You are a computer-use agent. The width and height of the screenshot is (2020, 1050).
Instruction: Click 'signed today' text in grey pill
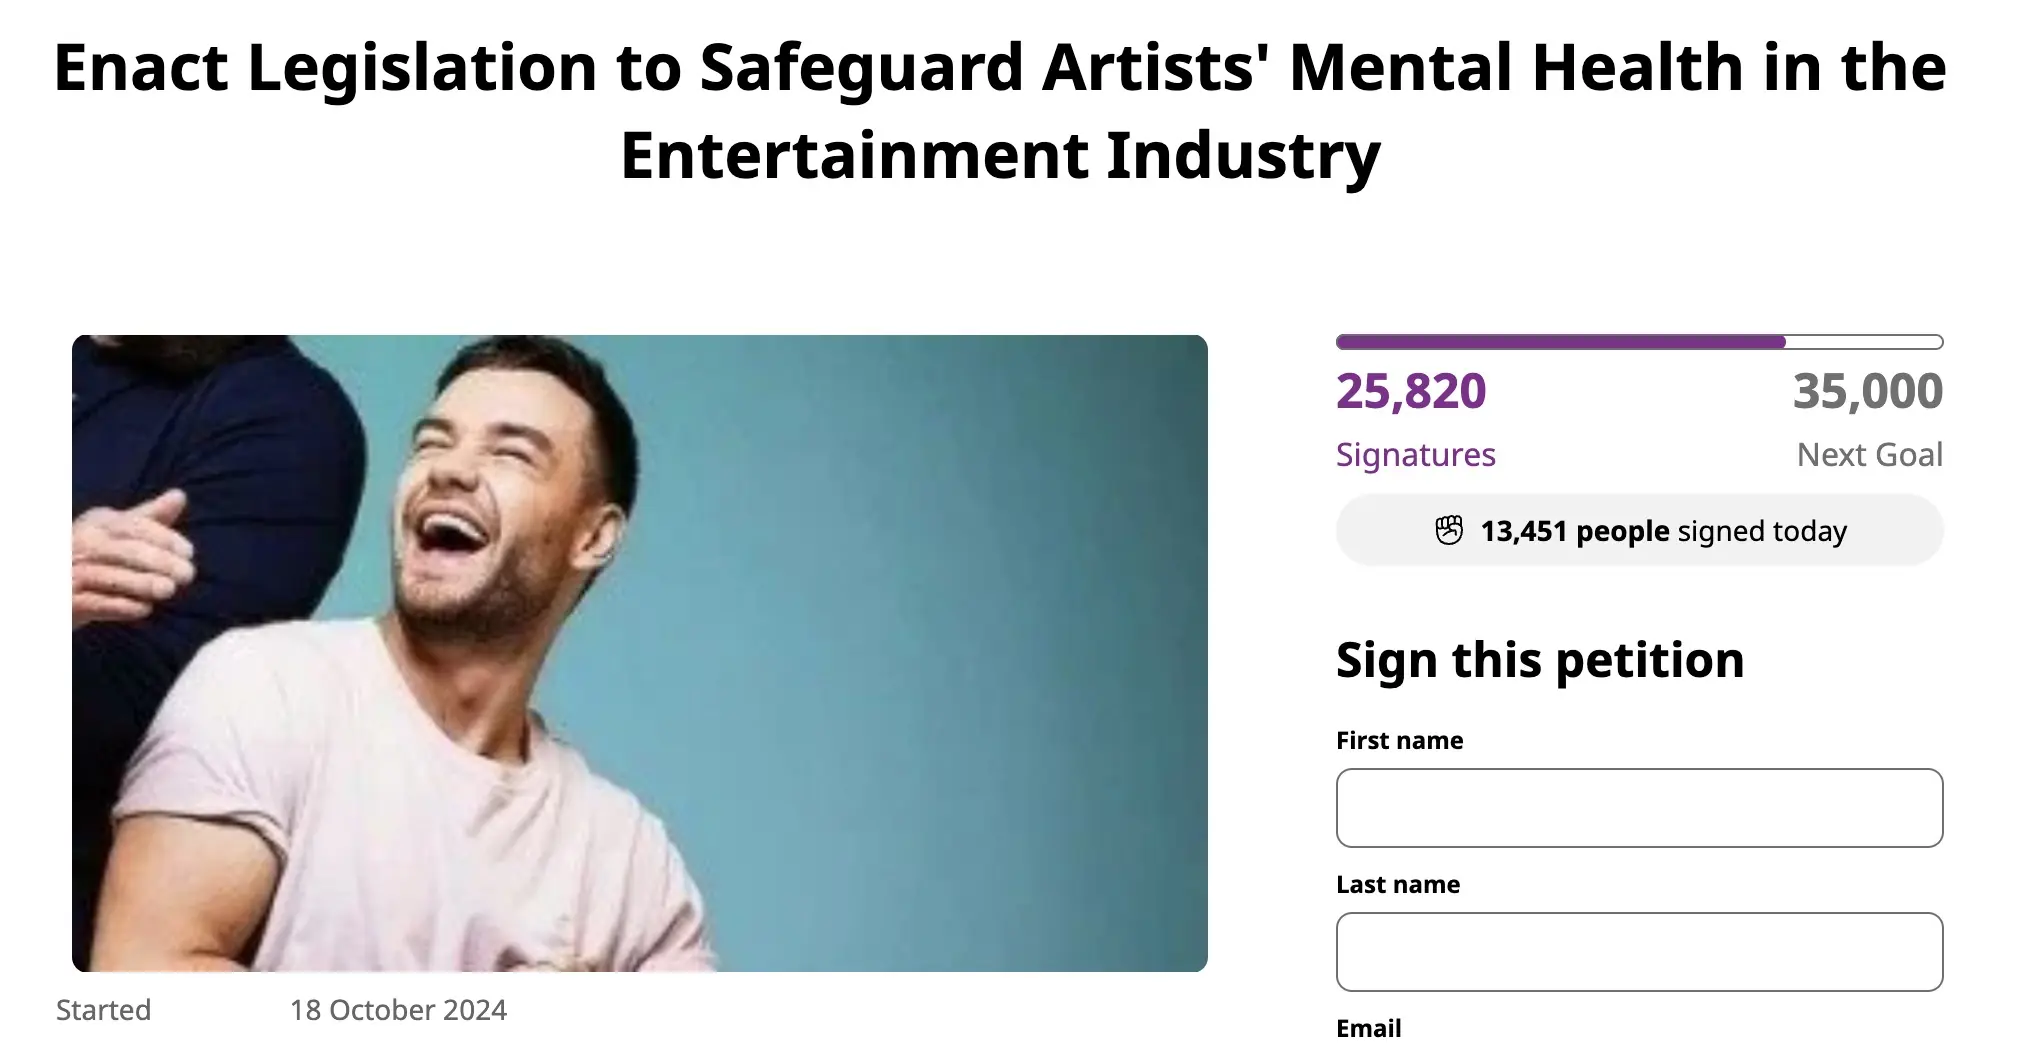(1762, 531)
